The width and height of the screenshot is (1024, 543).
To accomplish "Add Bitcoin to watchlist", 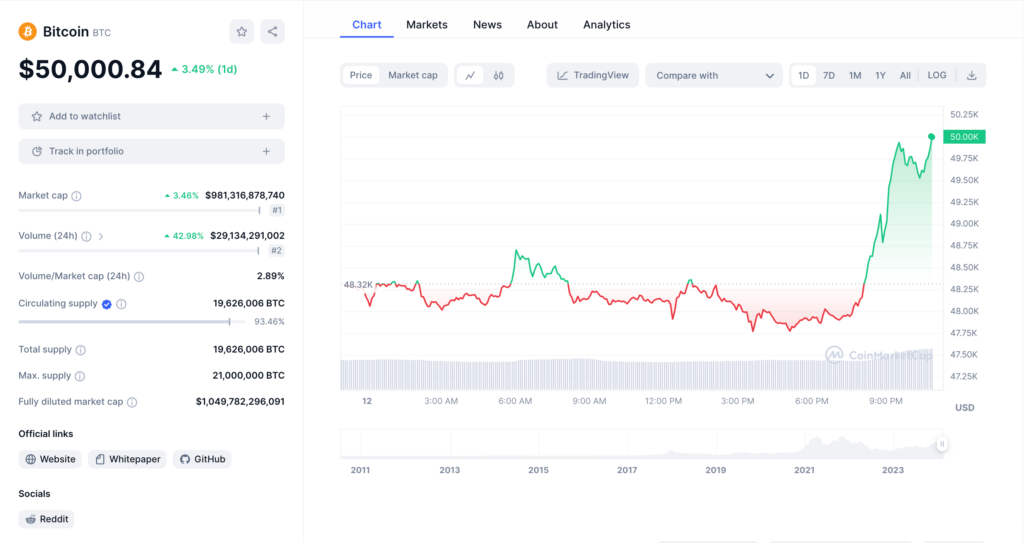I will tap(152, 116).
